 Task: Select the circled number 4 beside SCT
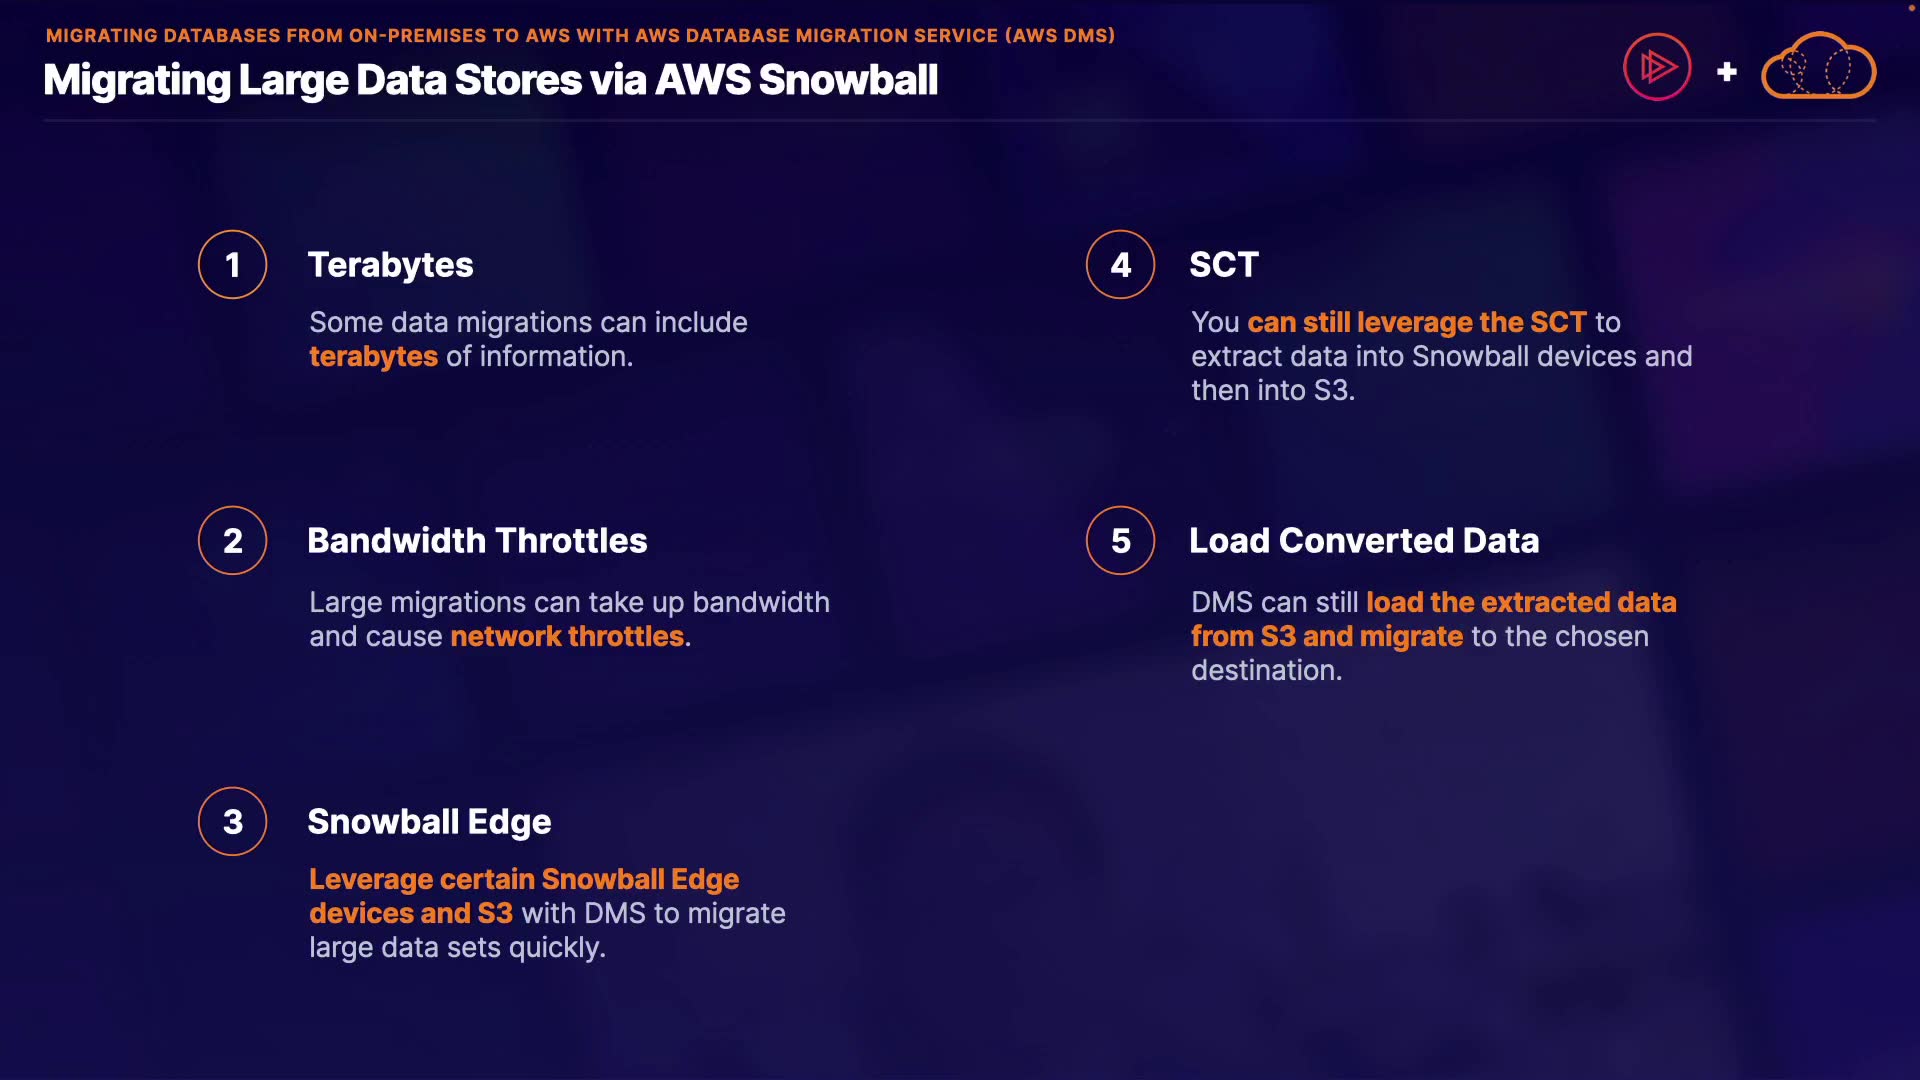coord(1120,265)
